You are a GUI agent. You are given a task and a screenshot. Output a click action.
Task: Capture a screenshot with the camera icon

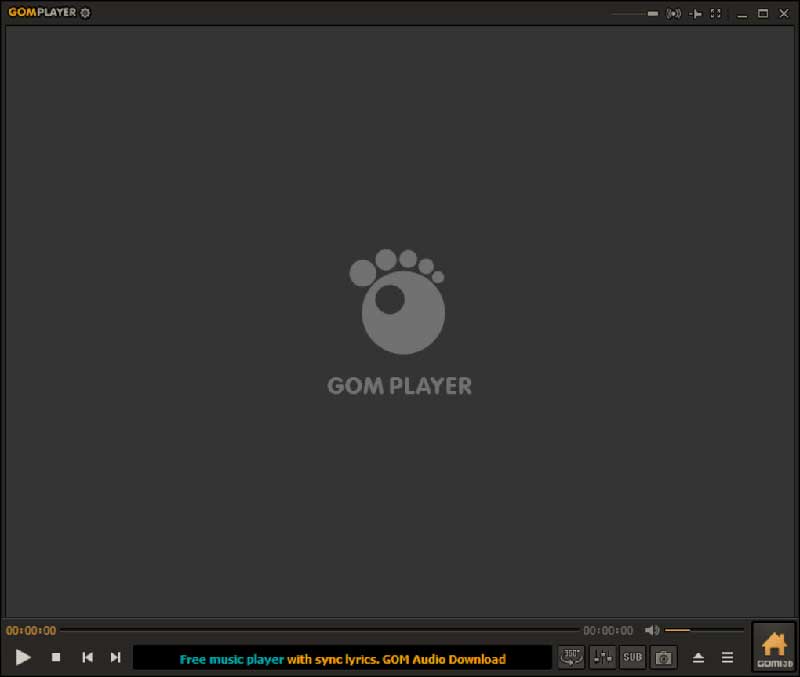(x=663, y=657)
